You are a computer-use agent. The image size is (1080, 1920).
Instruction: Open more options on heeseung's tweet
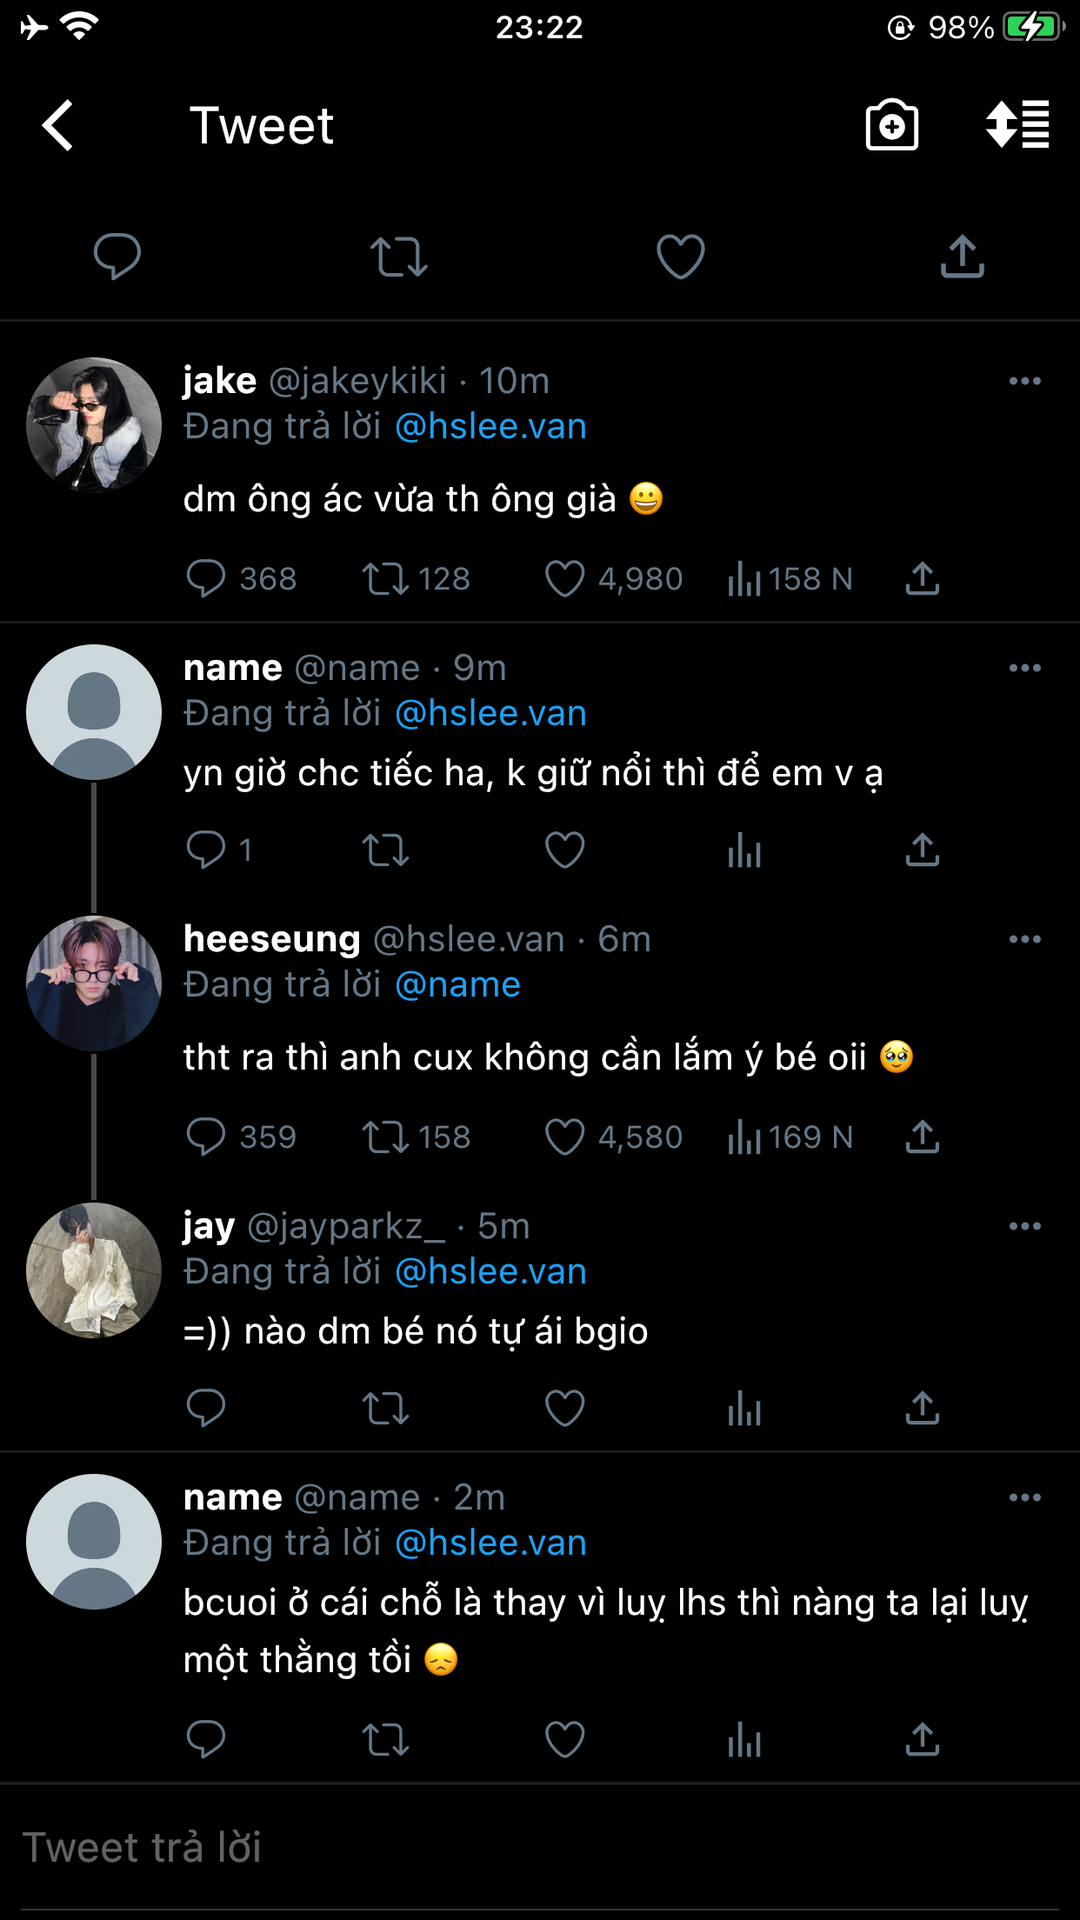(x=1025, y=939)
